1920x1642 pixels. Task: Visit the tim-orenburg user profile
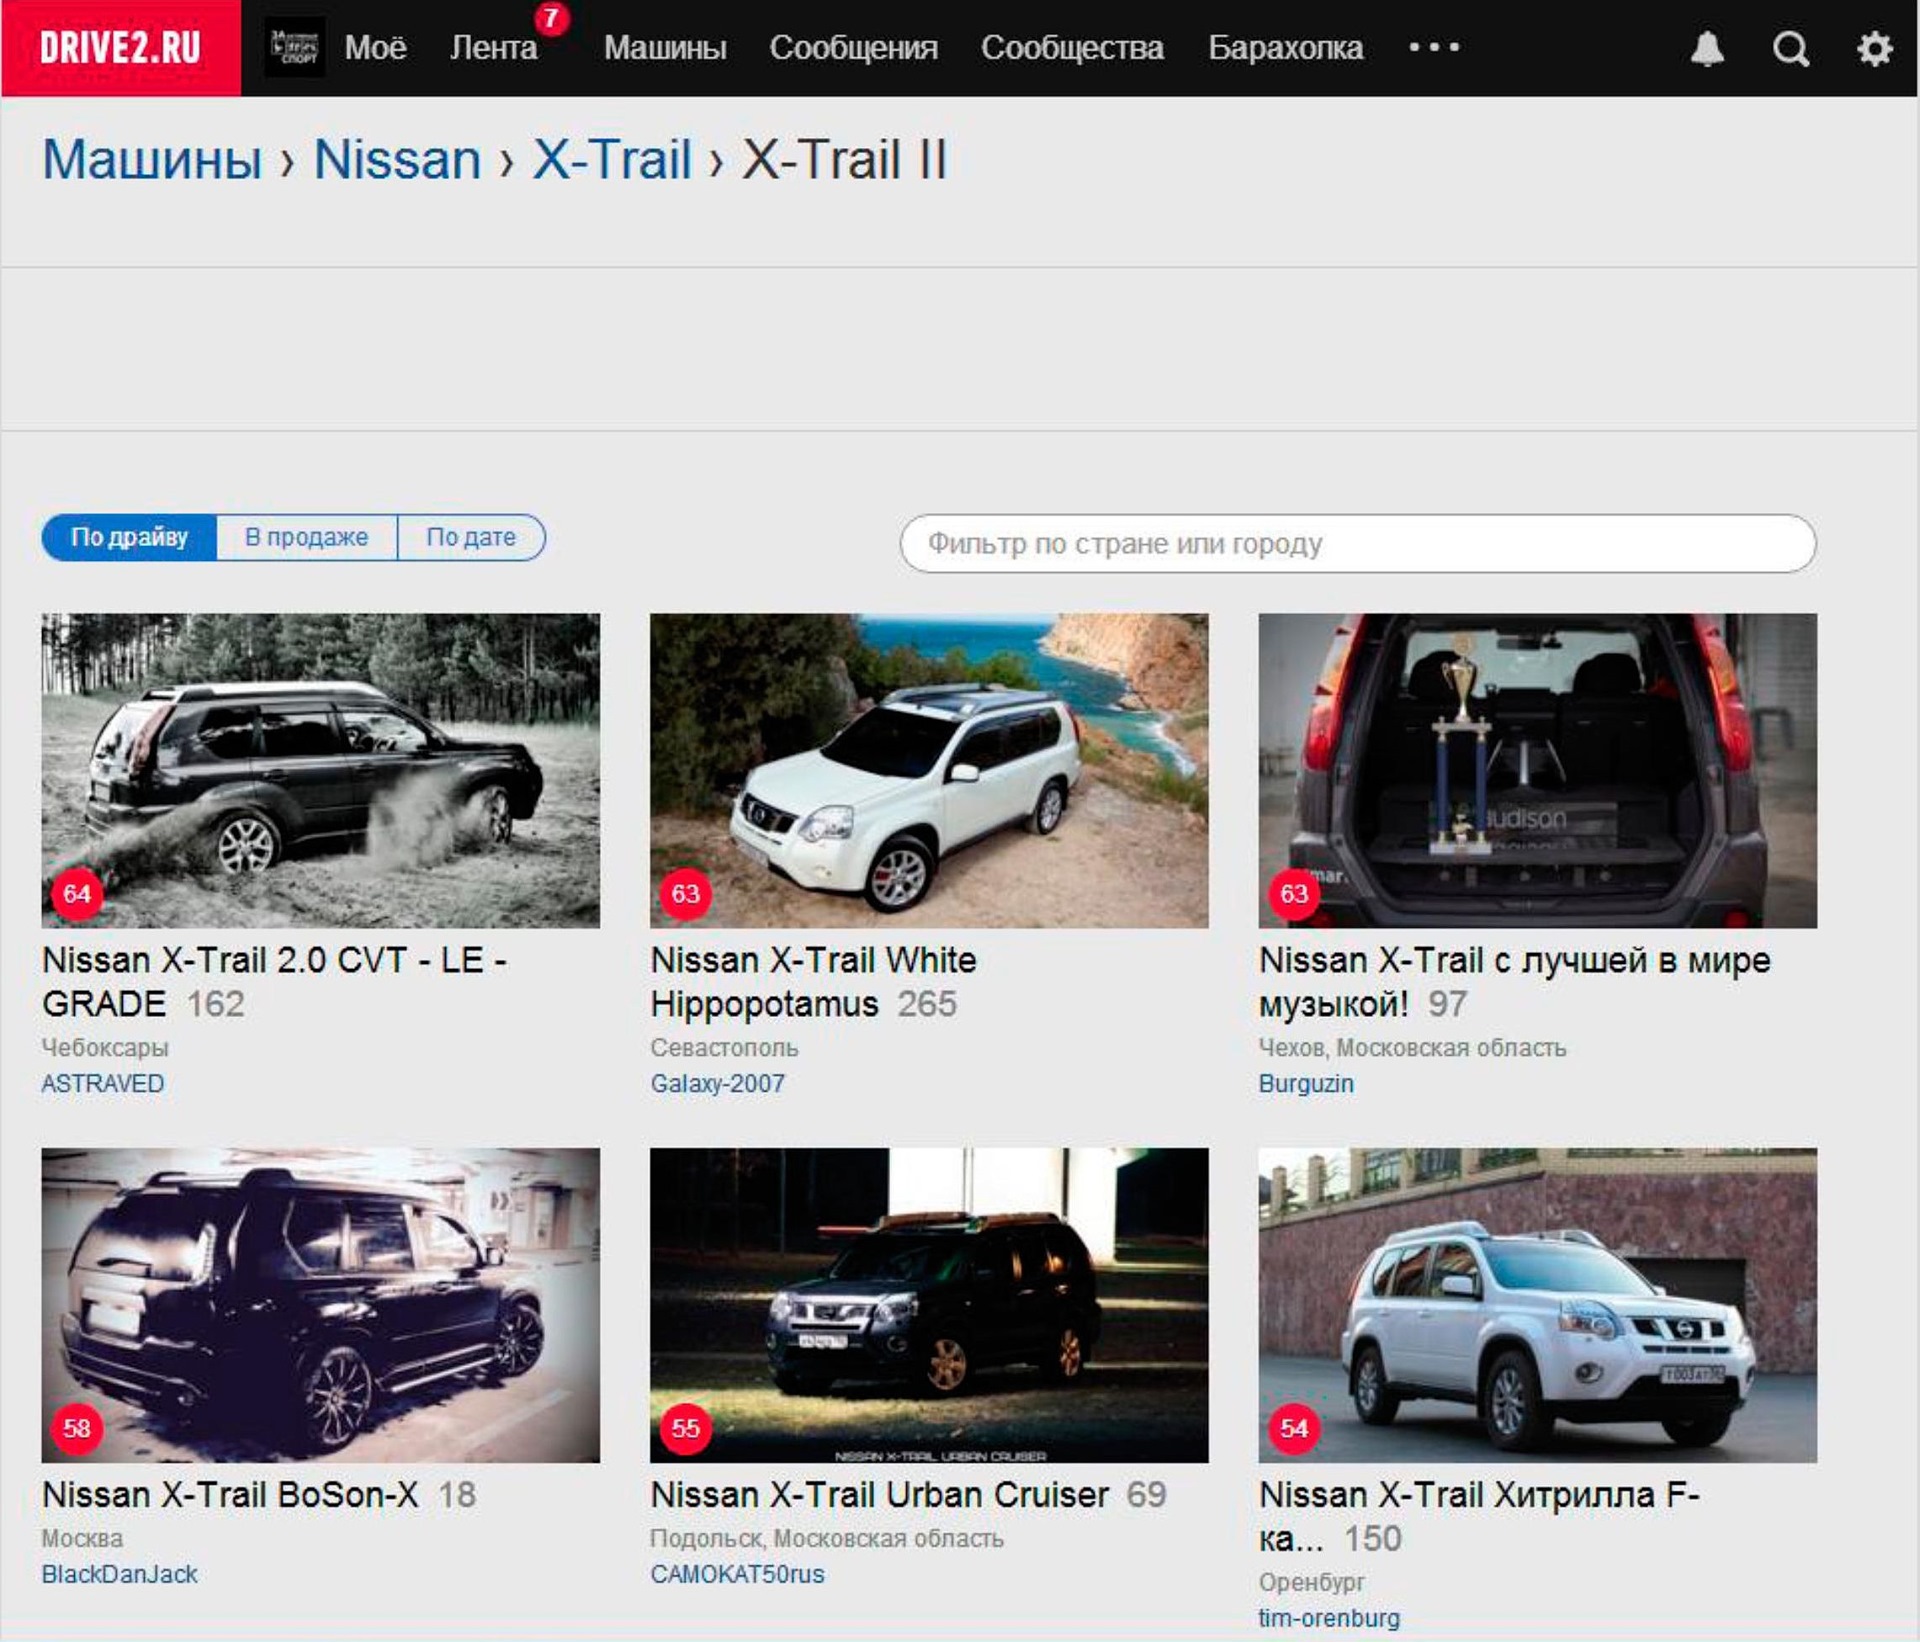pyautogui.click(x=1329, y=1618)
